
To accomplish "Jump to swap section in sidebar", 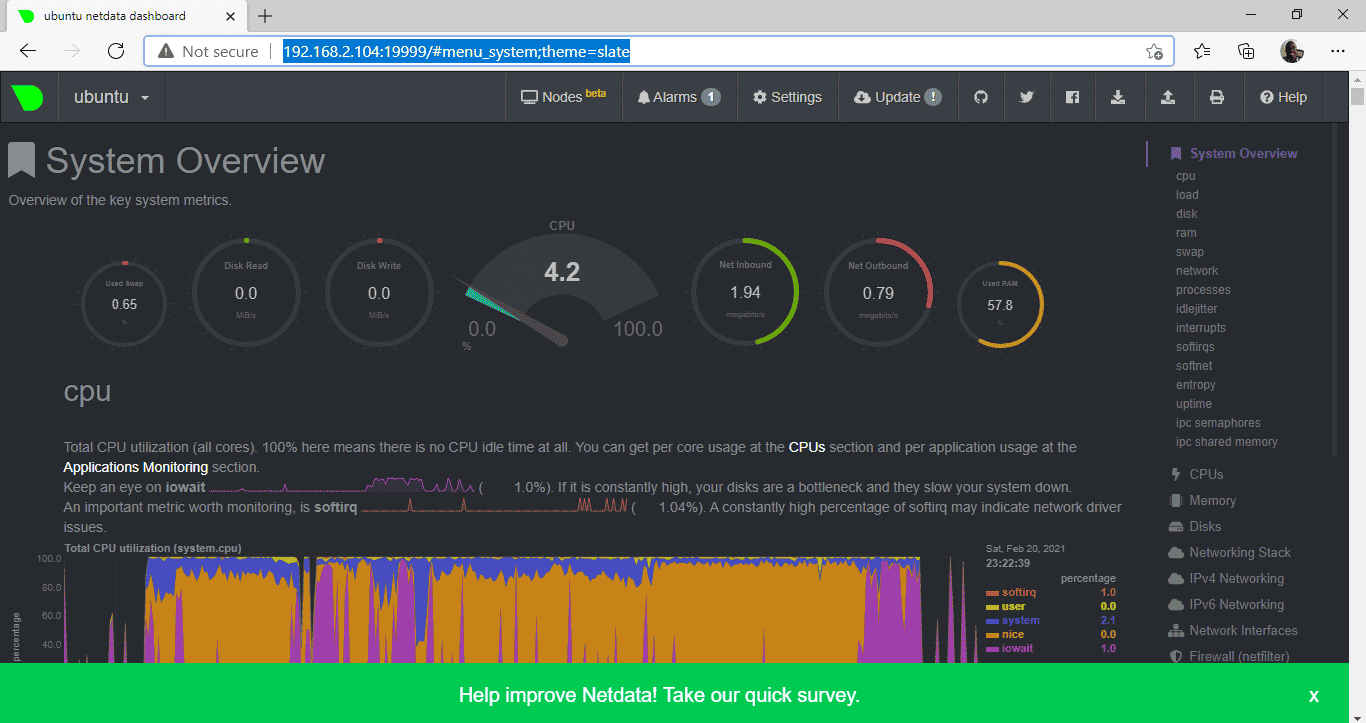I will pyautogui.click(x=1190, y=252).
